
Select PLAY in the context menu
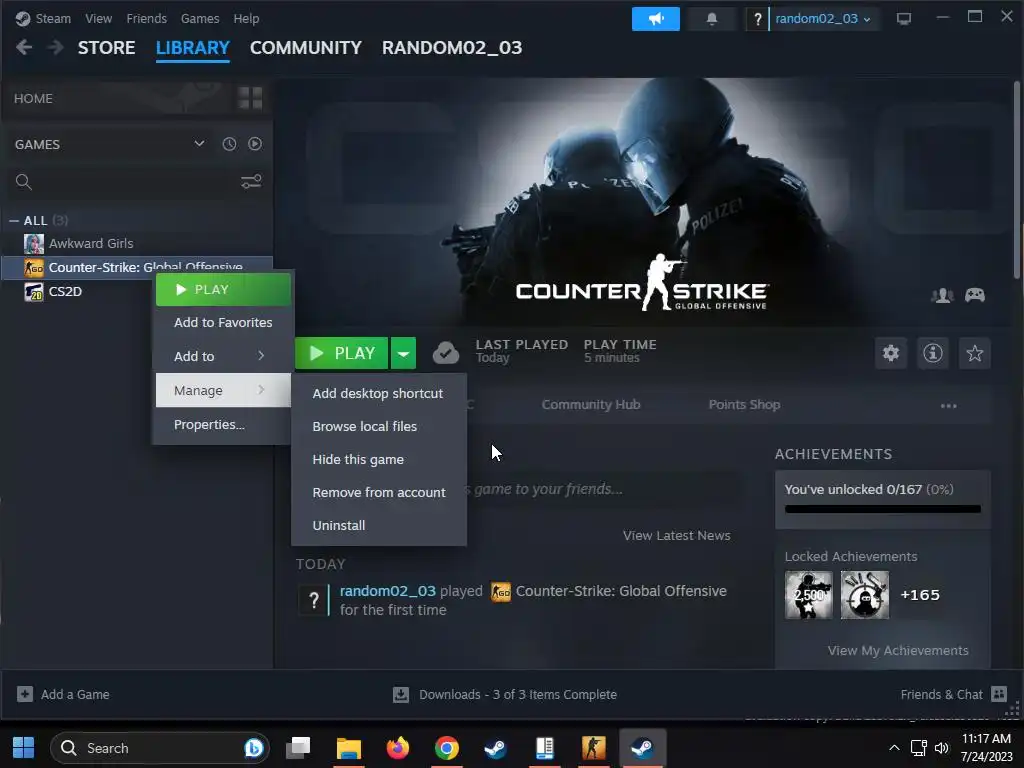(223, 289)
